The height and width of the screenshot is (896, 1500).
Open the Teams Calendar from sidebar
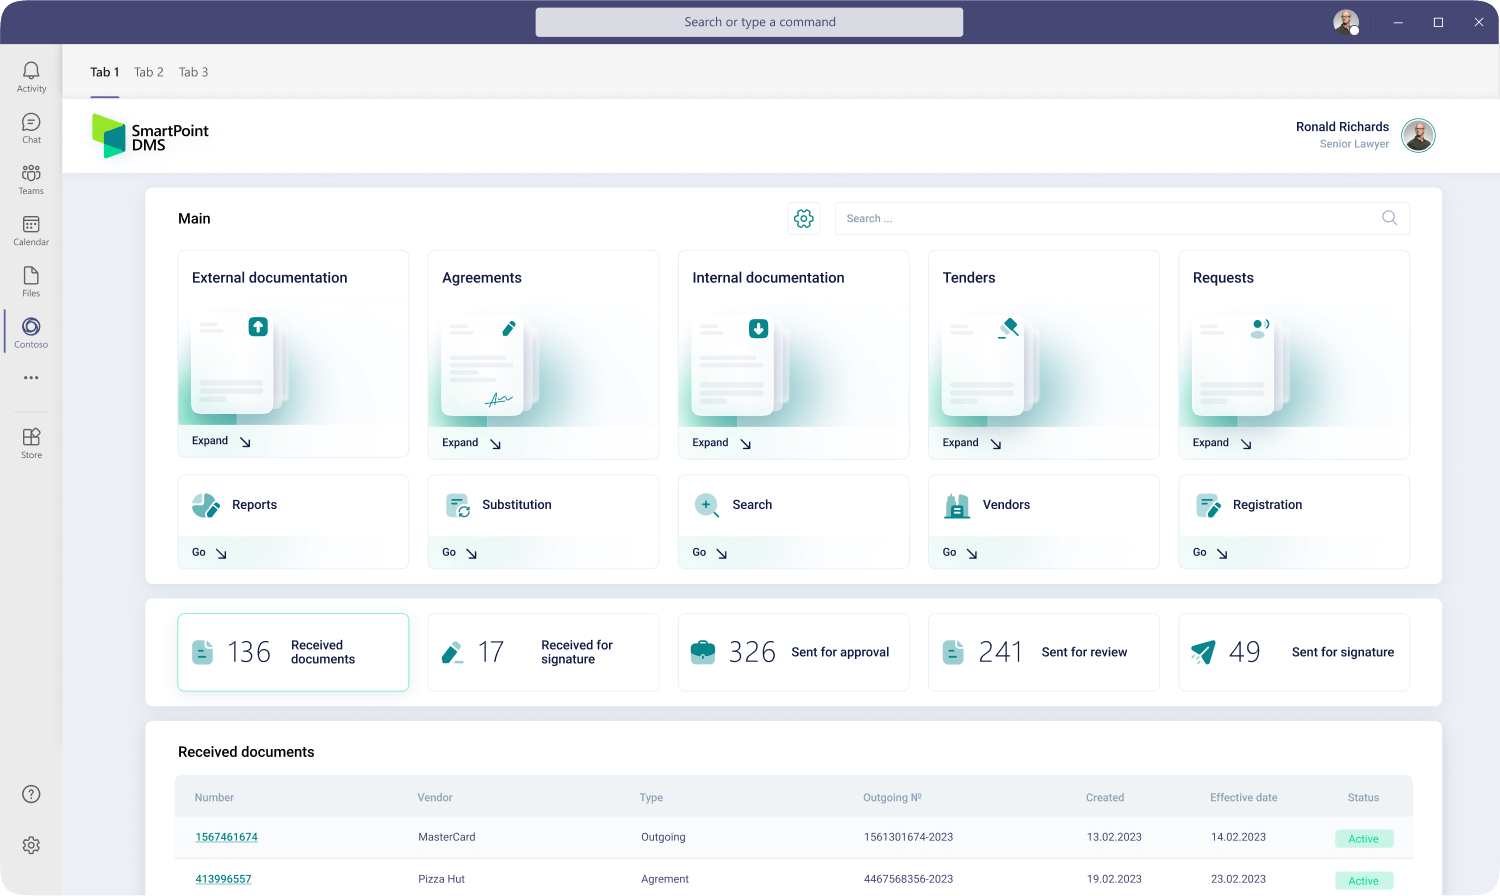tap(31, 228)
